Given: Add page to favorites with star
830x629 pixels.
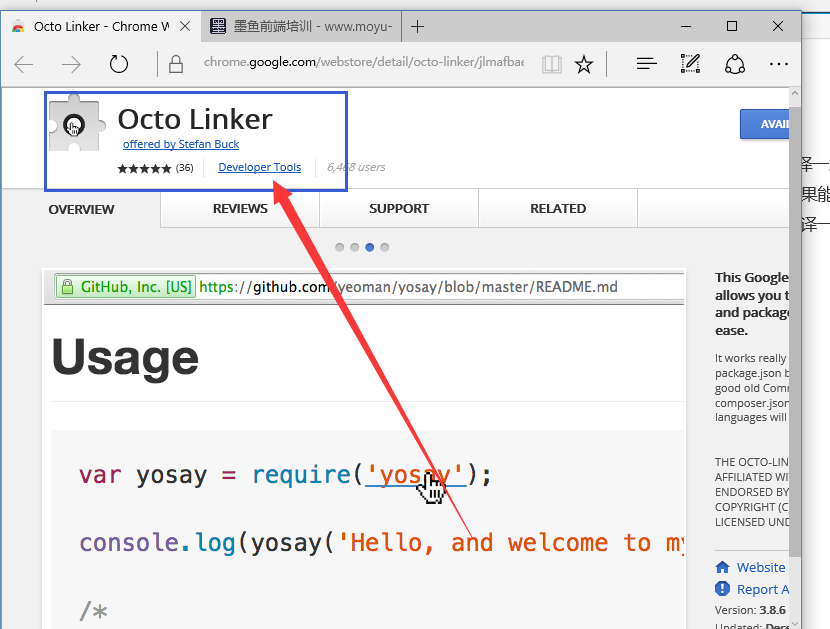Looking at the screenshot, I should pos(584,65).
